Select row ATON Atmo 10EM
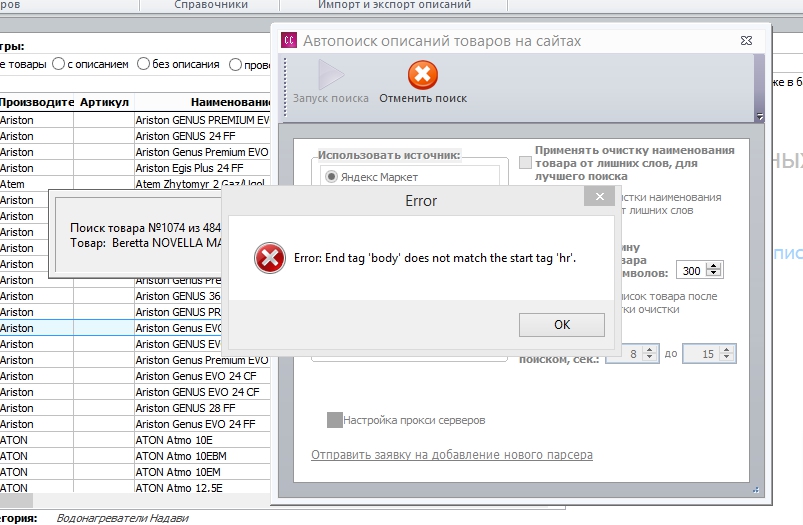Image resolution: width=803 pixels, height=525 pixels. pyautogui.click(x=135, y=472)
